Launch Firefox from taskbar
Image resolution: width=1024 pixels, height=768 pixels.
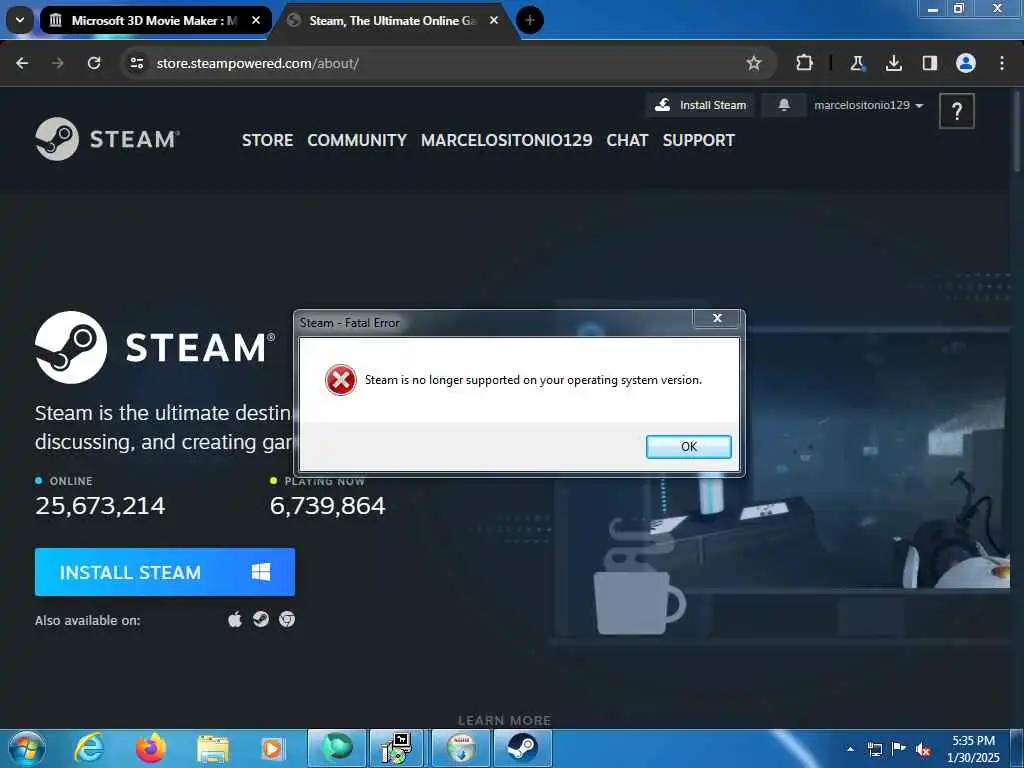pyautogui.click(x=150, y=748)
